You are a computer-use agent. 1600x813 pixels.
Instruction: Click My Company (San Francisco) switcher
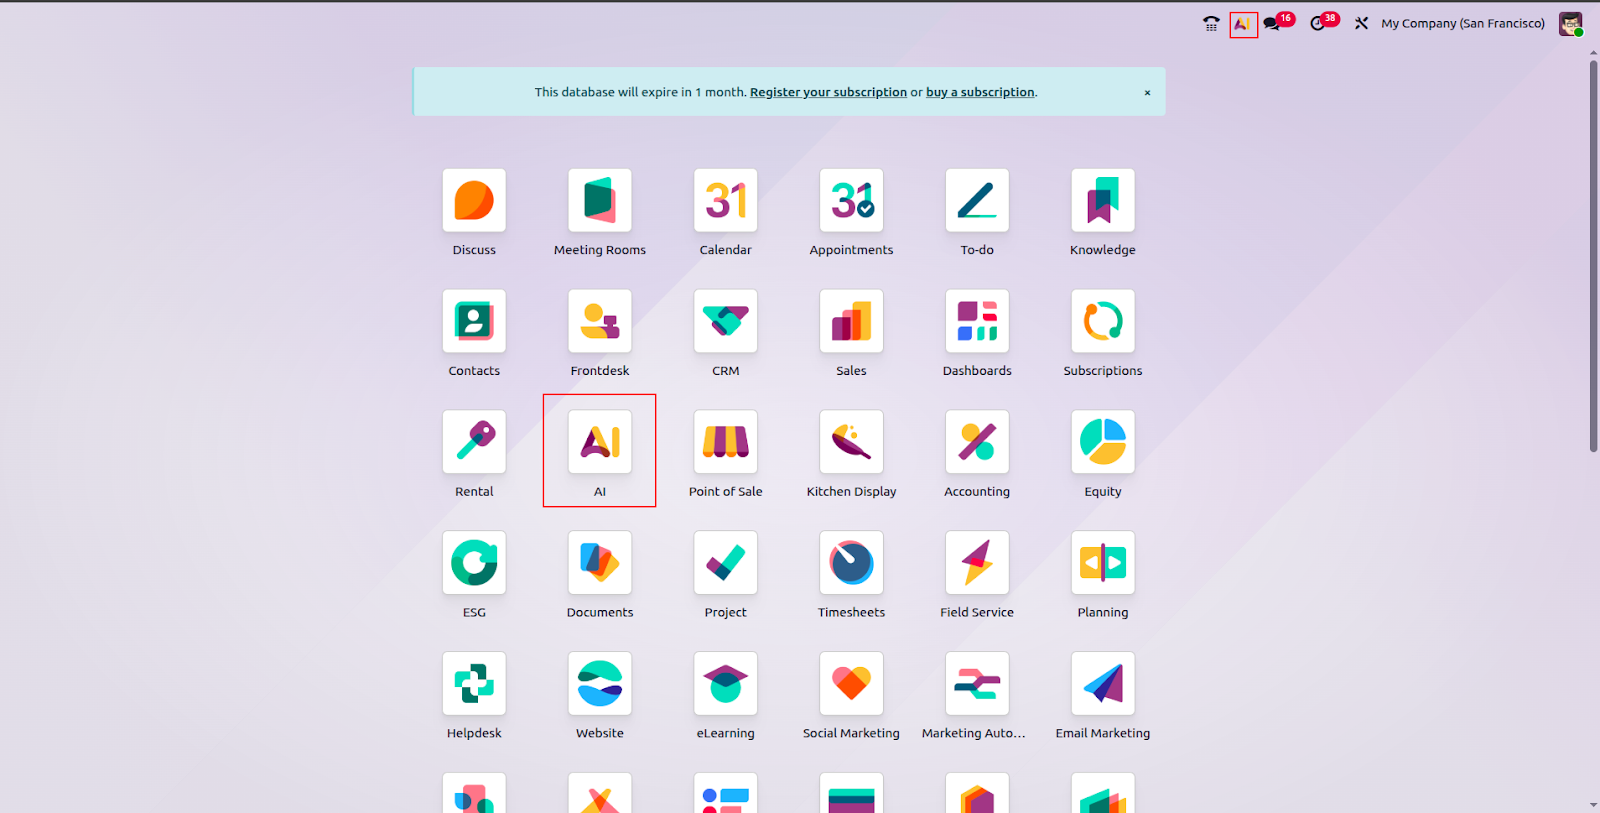(x=1462, y=24)
